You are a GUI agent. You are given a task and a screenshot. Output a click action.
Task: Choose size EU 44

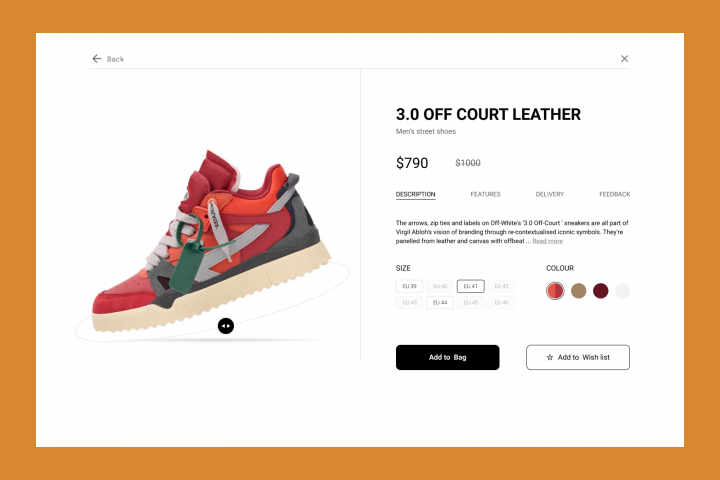pyautogui.click(x=440, y=303)
